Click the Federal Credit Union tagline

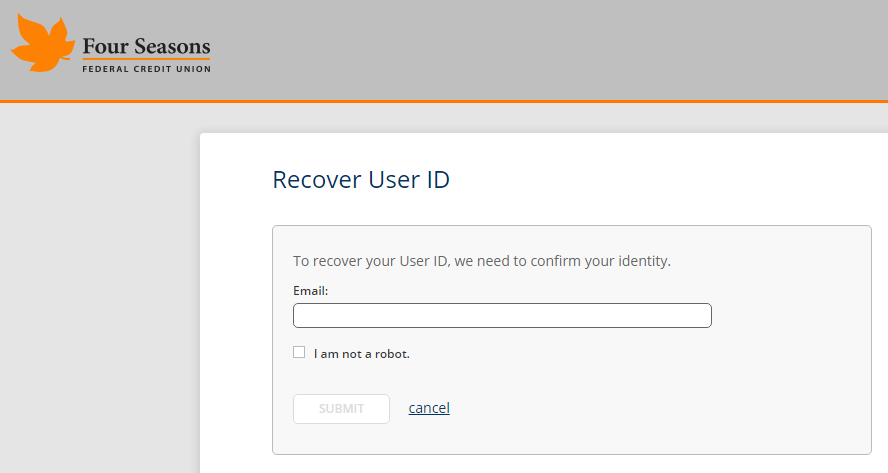tap(147, 69)
